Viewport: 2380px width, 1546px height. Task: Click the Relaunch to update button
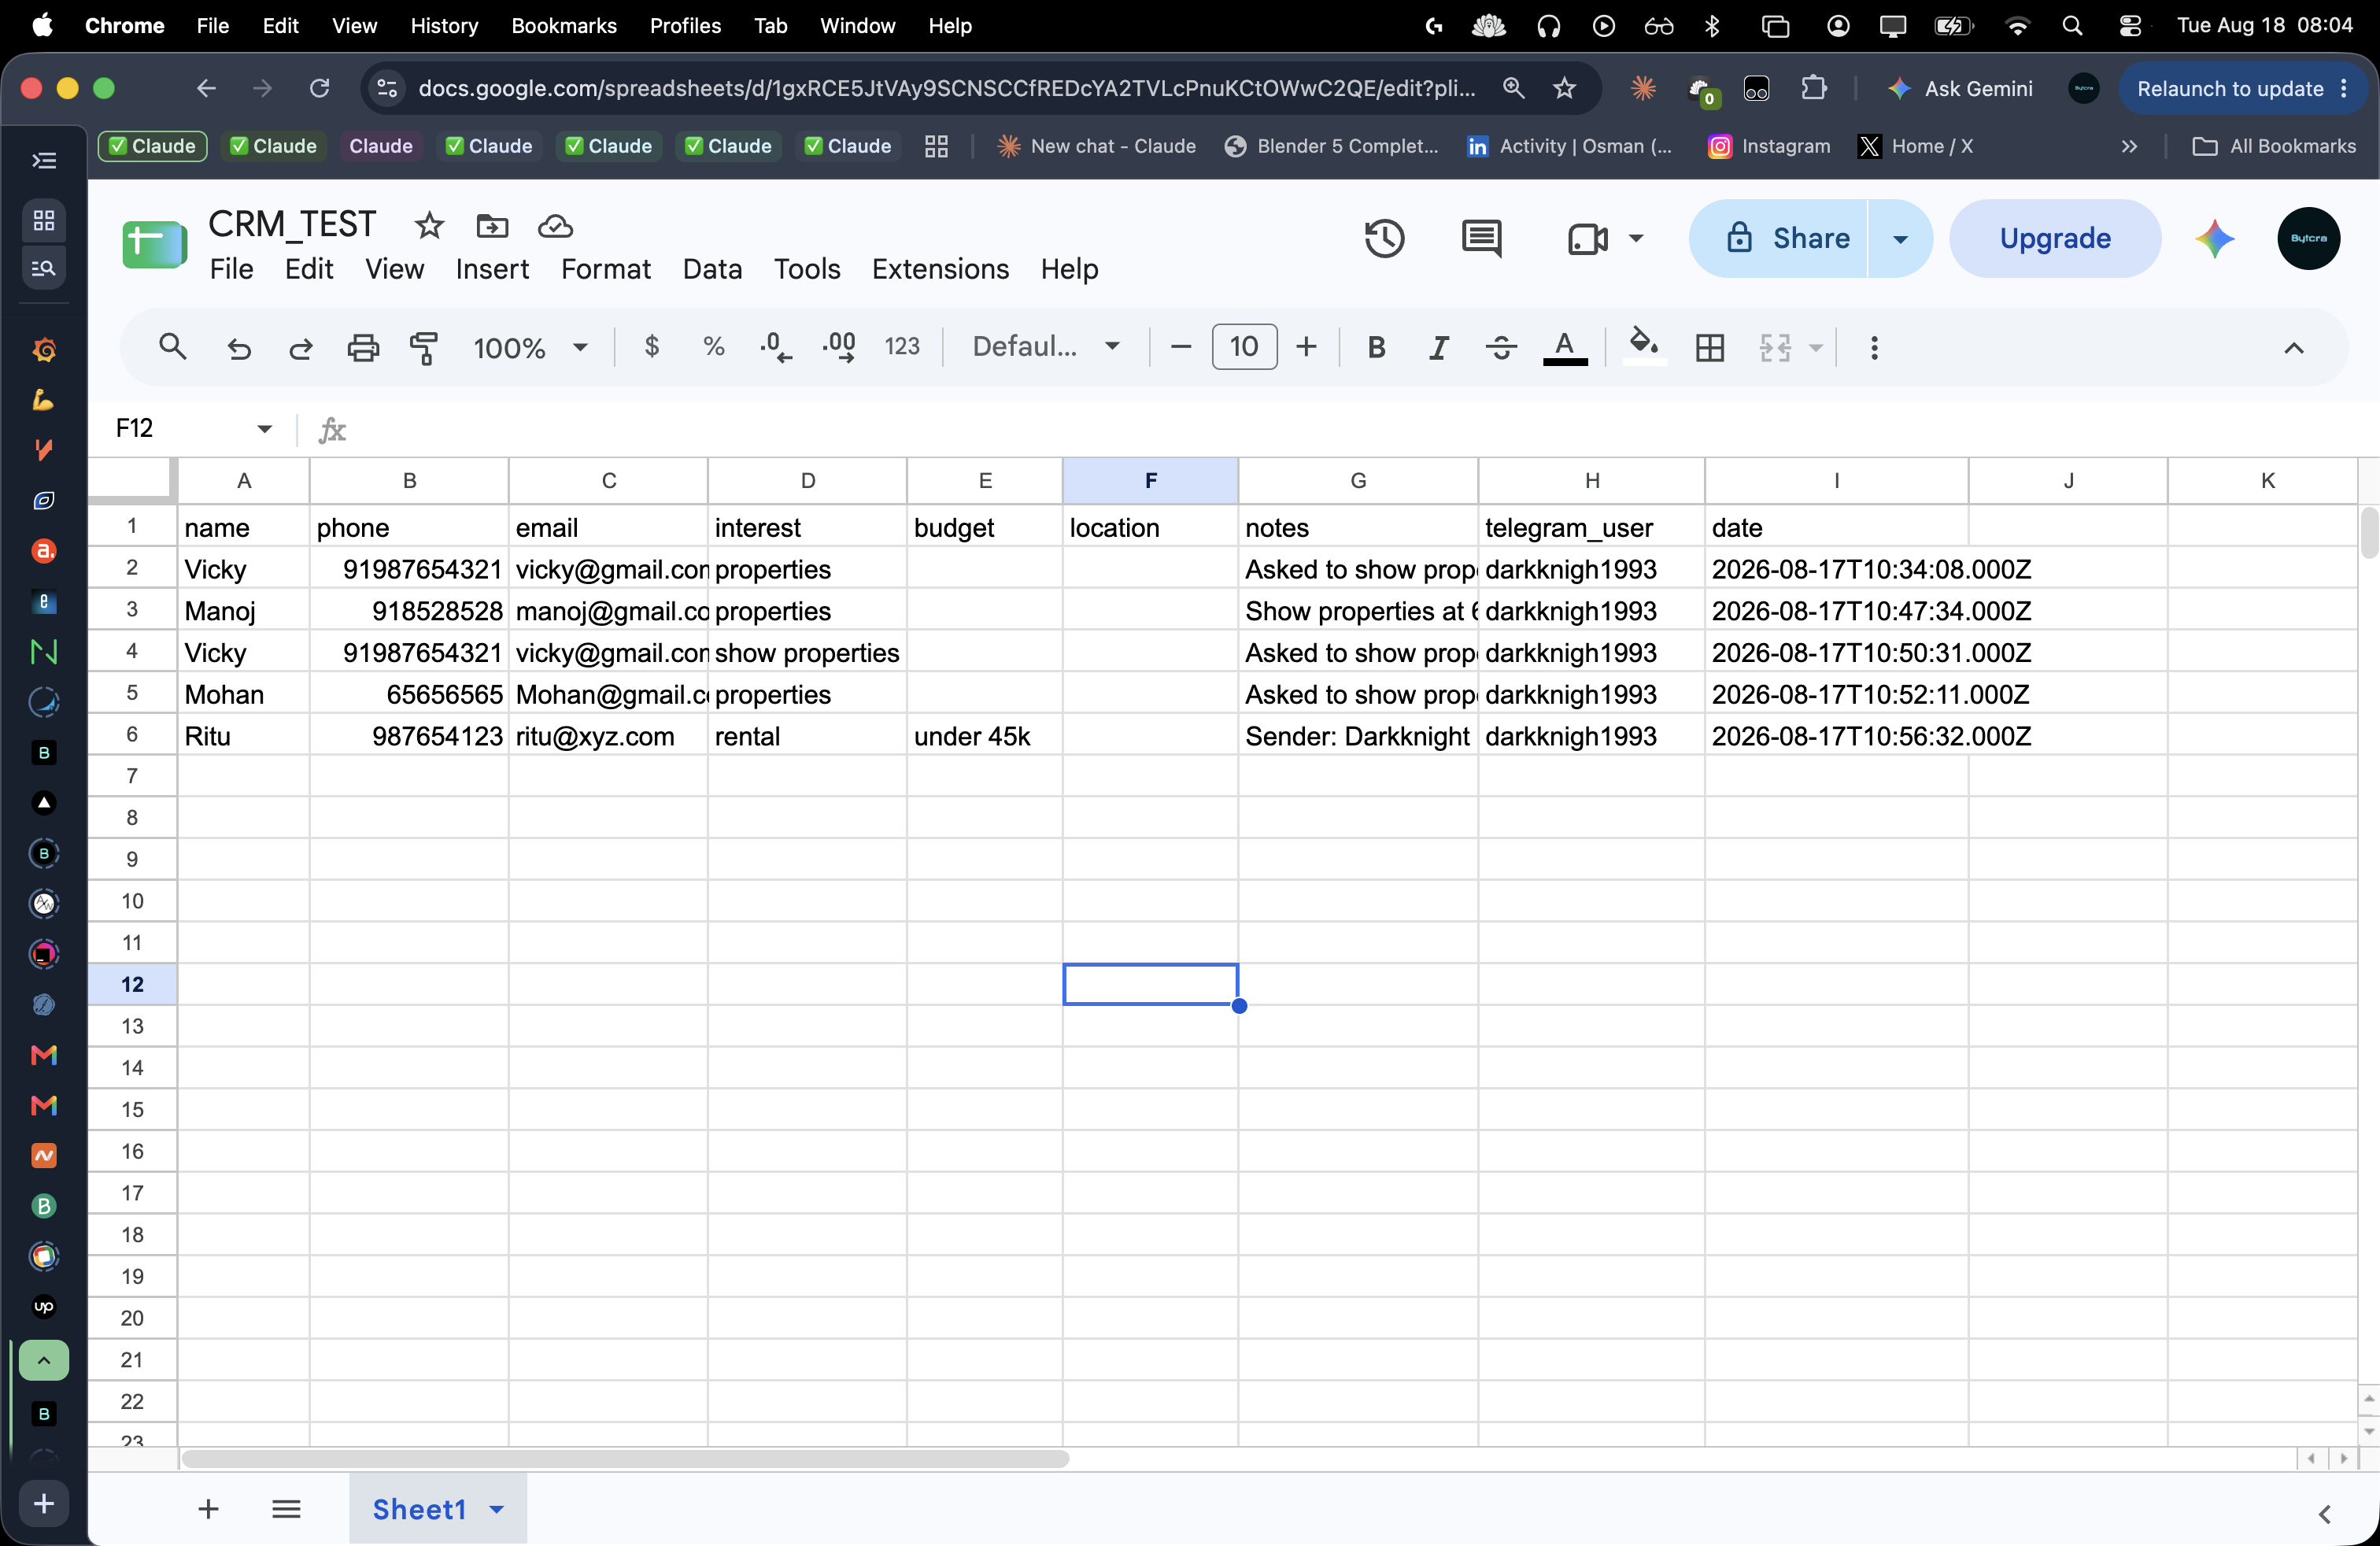point(2242,89)
